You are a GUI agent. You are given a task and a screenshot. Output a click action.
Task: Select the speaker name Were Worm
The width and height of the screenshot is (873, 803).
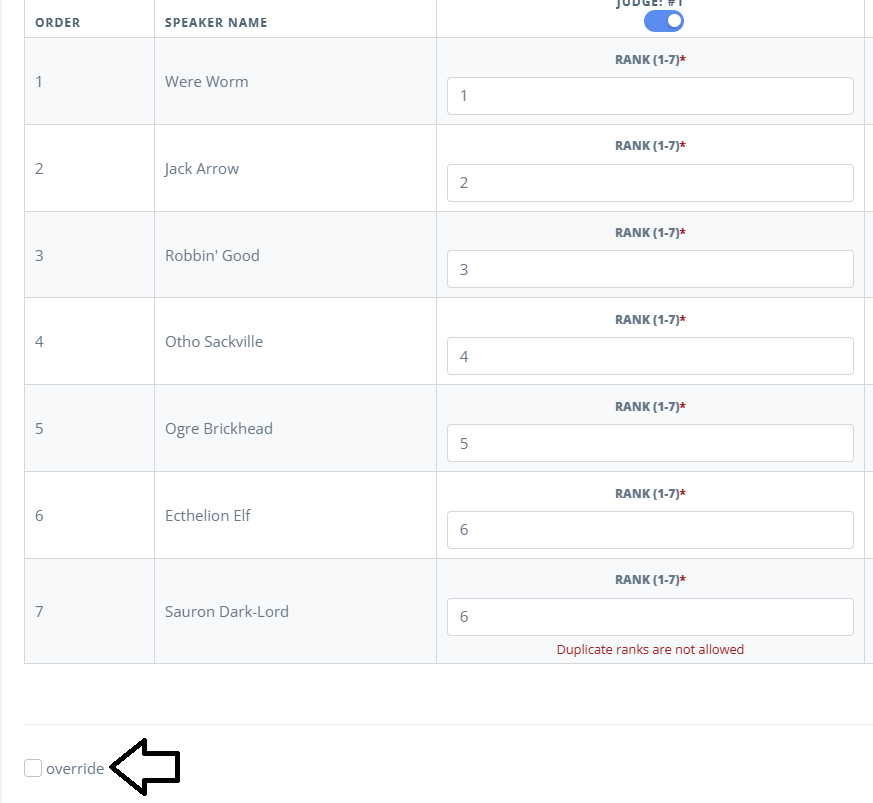point(207,82)
